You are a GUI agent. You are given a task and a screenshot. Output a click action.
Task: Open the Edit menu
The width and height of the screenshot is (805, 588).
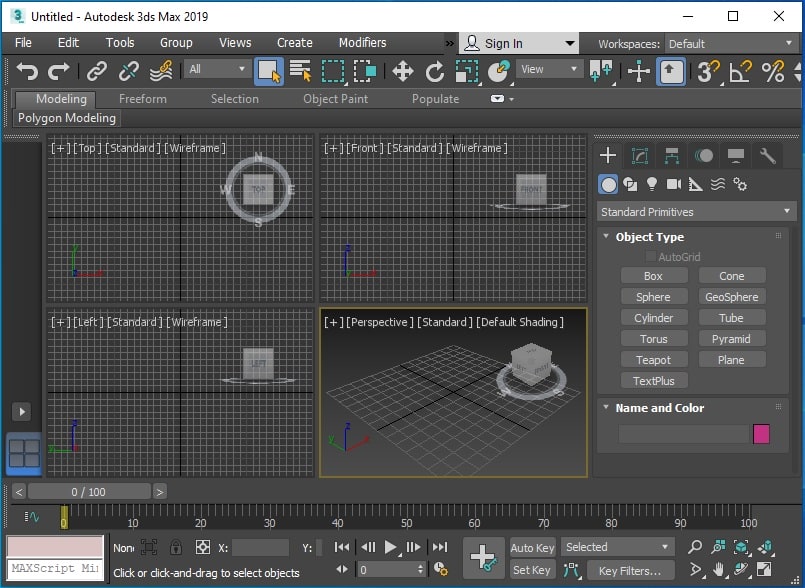pyautogui.click(x=68, y=43)
